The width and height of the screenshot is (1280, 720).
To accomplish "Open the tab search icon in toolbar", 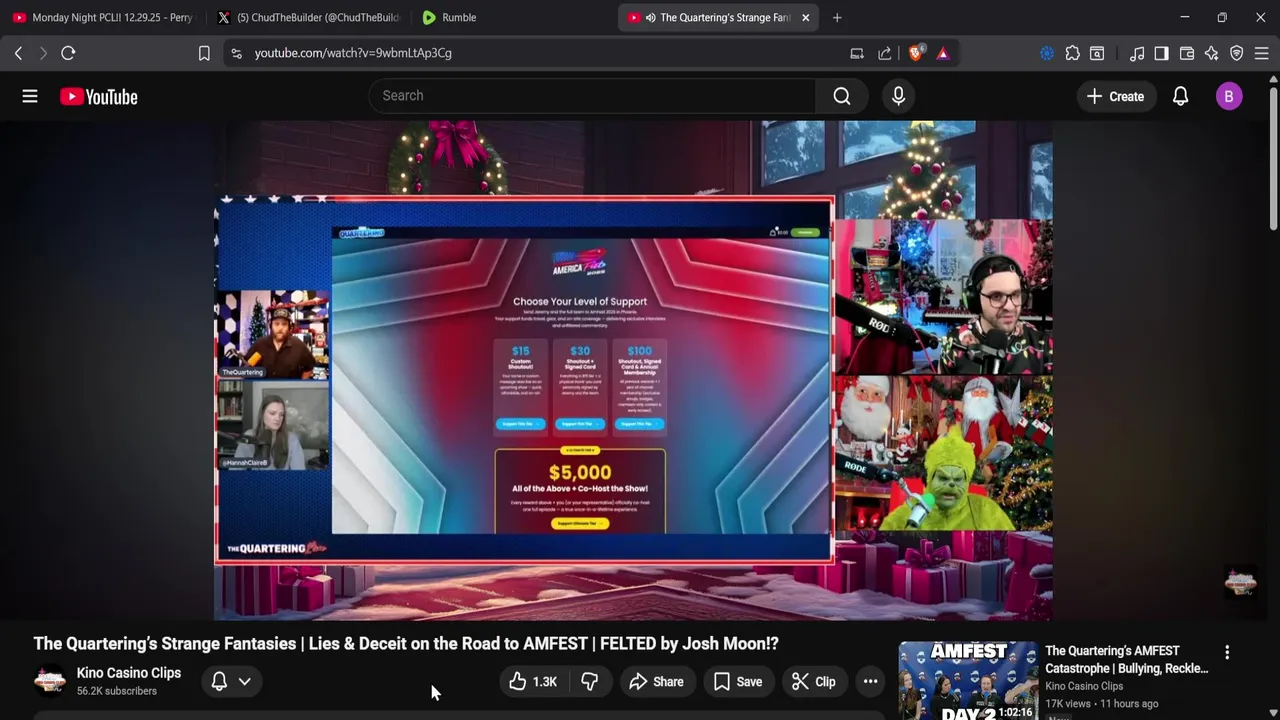I will pos(1097,53).
